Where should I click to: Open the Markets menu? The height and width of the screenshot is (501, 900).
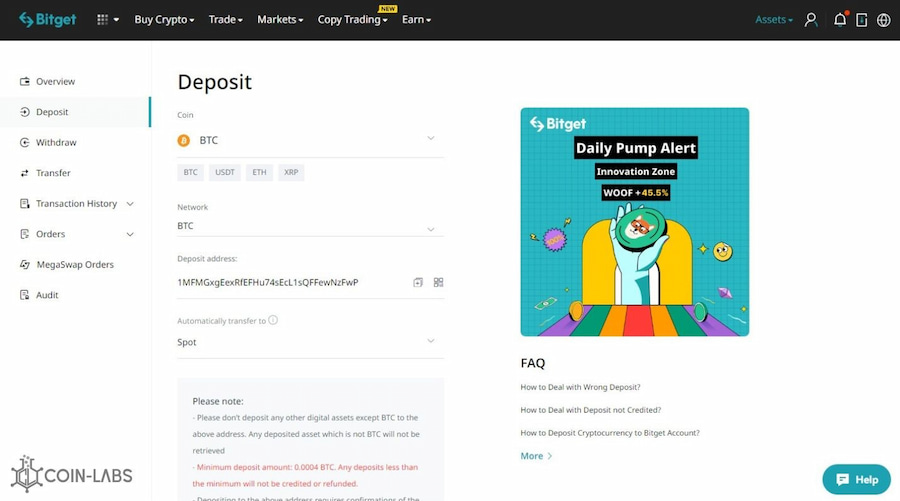click(x=280, y=20)
